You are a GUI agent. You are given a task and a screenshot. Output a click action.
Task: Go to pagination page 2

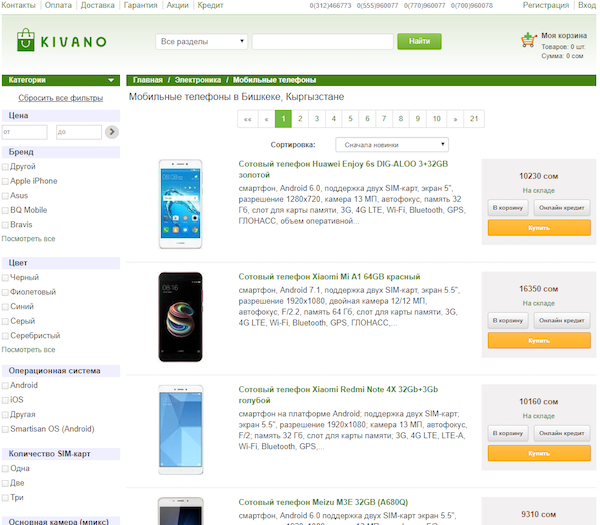click(x=300, y=119)
